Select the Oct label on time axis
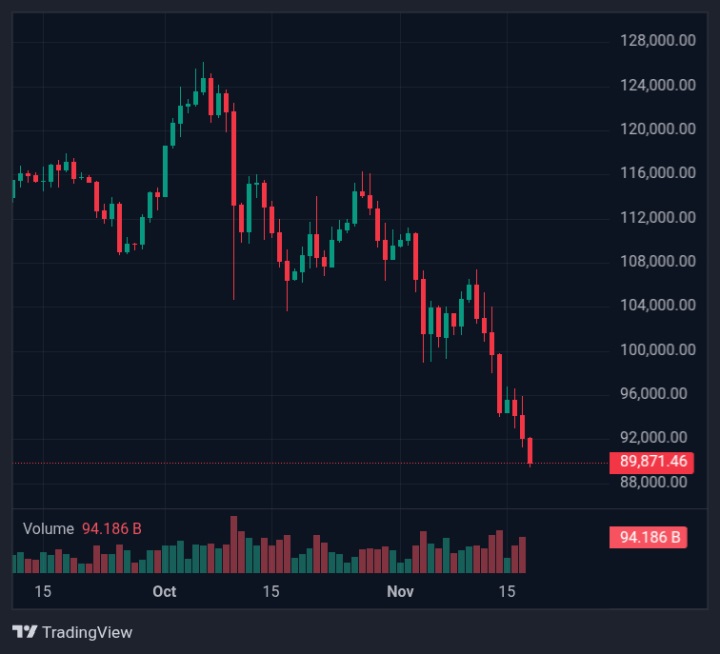The image size is (720, 654). 164,591
